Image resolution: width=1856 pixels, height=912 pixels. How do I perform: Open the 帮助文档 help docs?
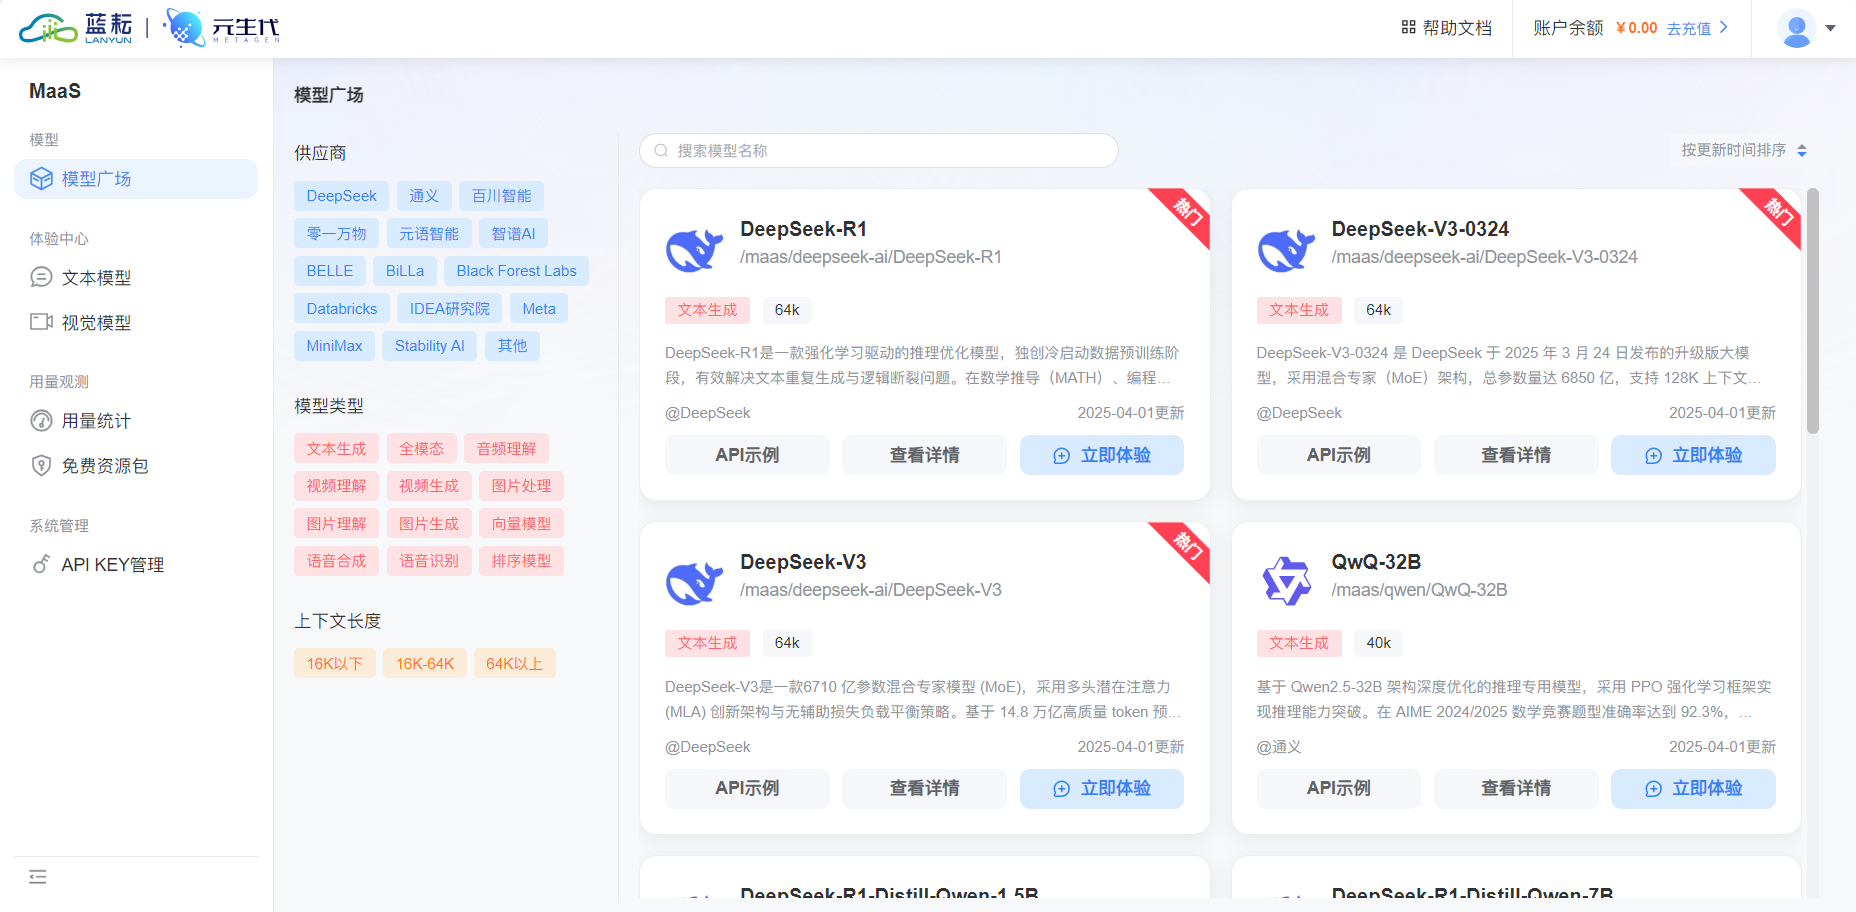(x=1446, y=28)
